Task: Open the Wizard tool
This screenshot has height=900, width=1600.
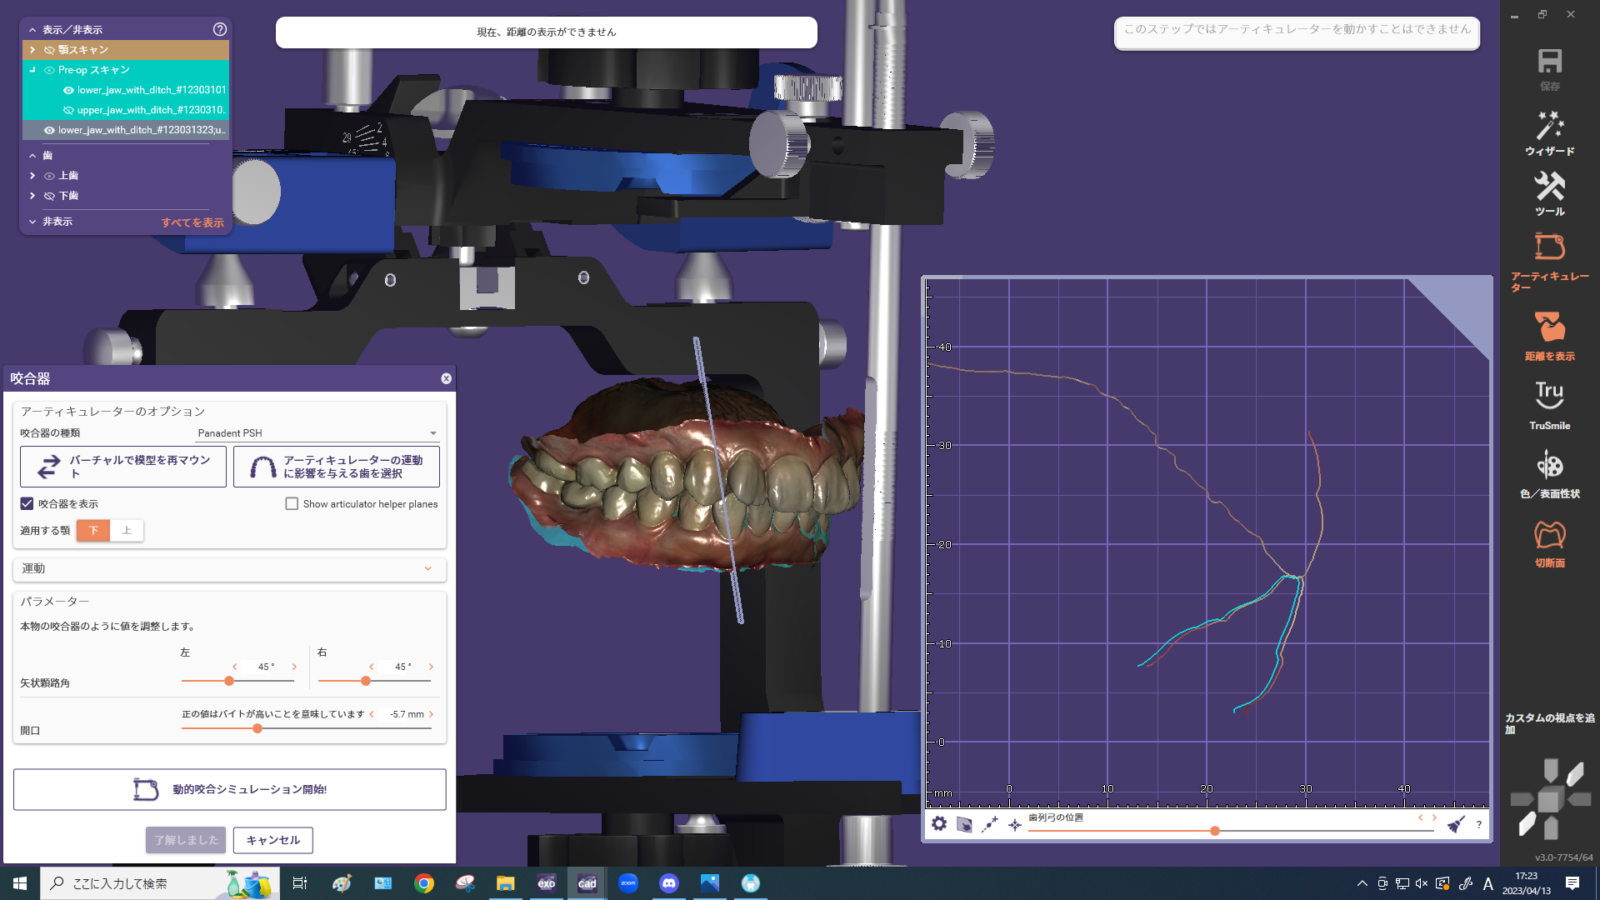Action: pos(1549,133)
